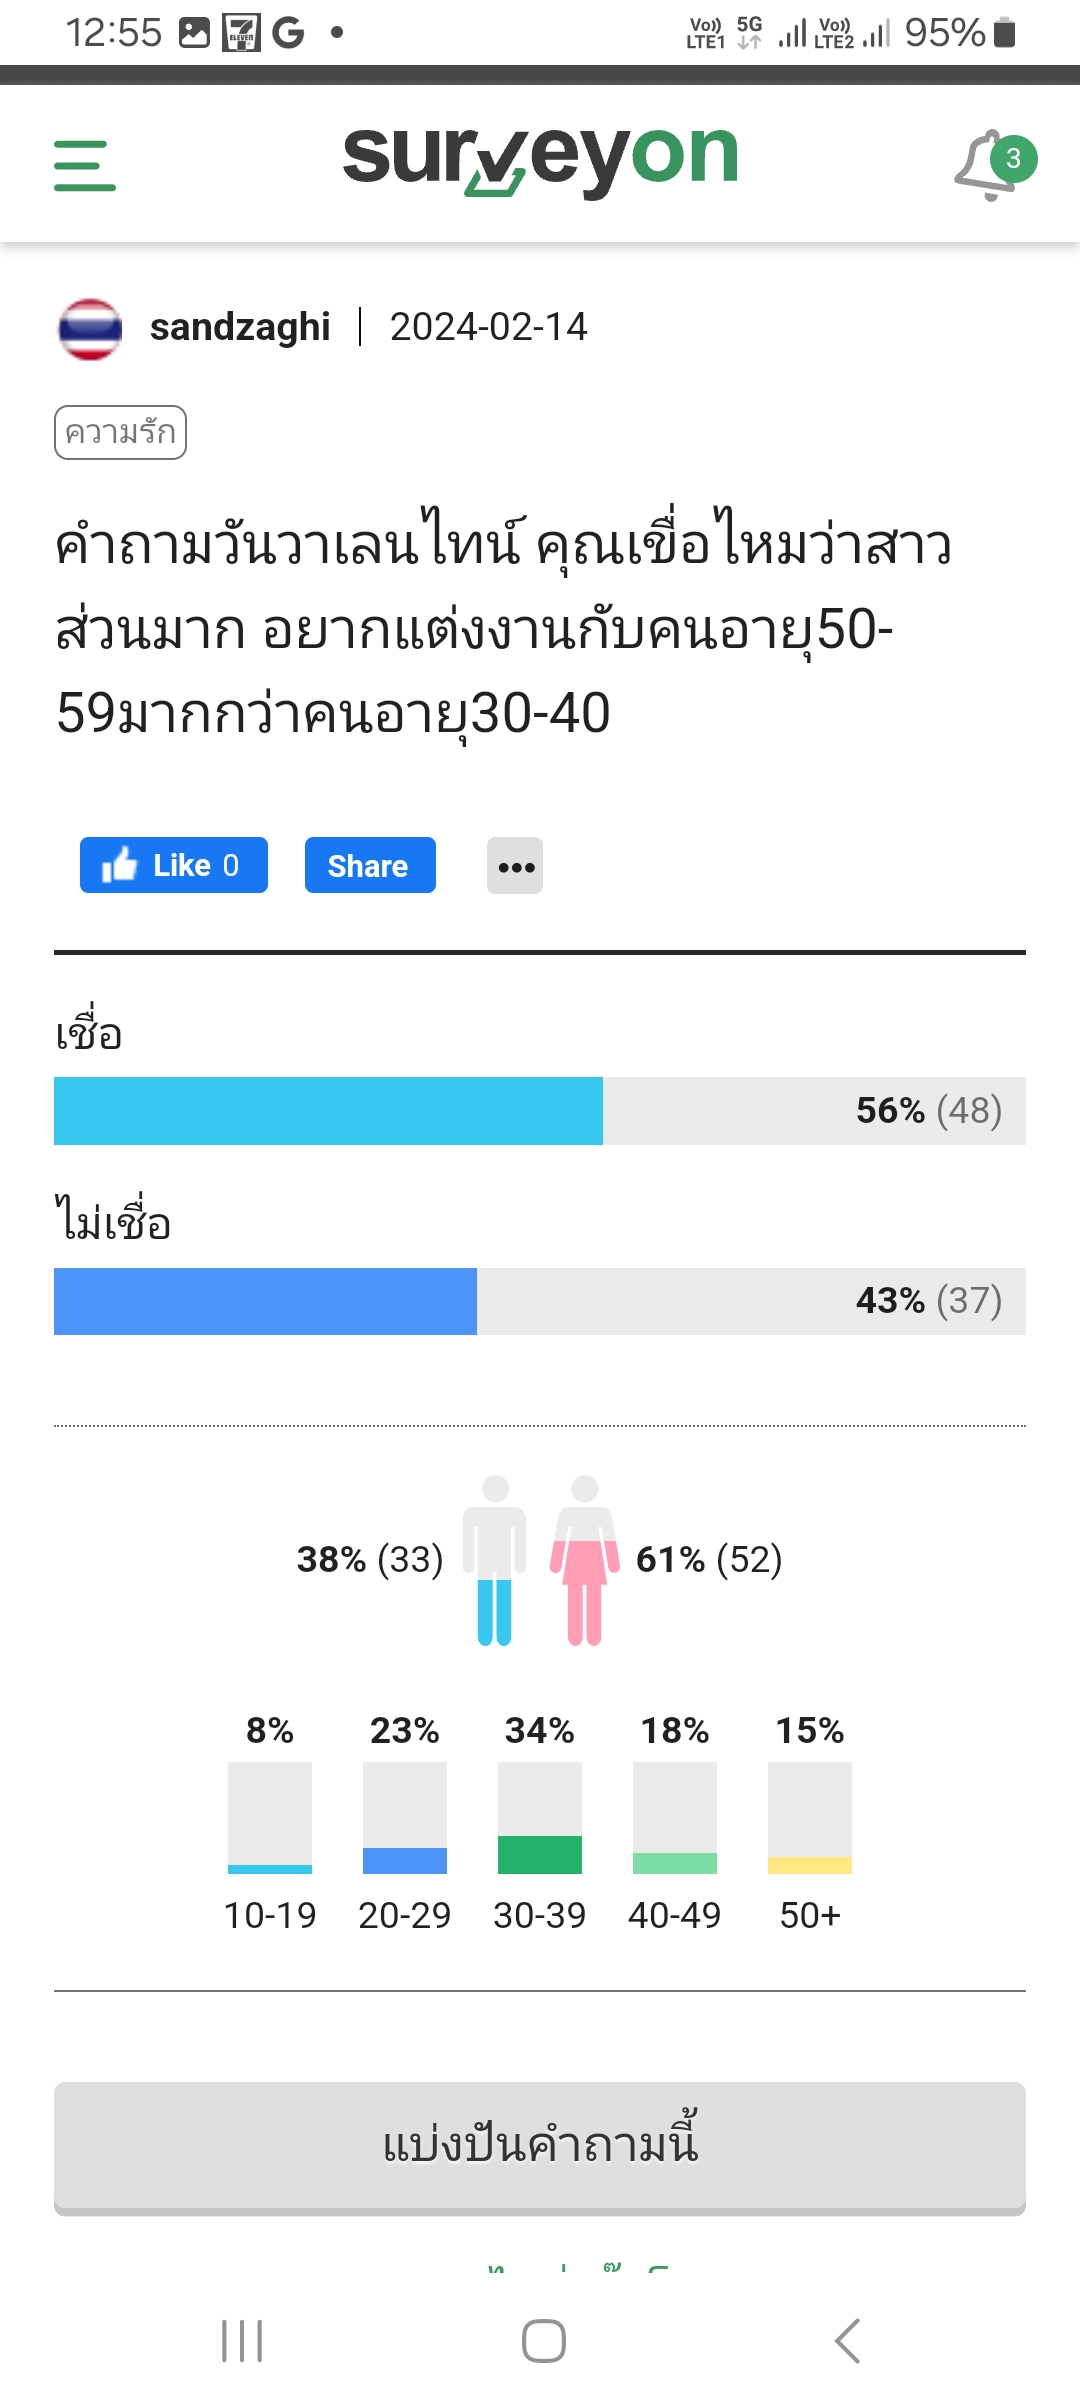The width and height of the screenshot is (1080, 2408).
Task: Select the เชื่อ result bar
Action: [540, 1111]
